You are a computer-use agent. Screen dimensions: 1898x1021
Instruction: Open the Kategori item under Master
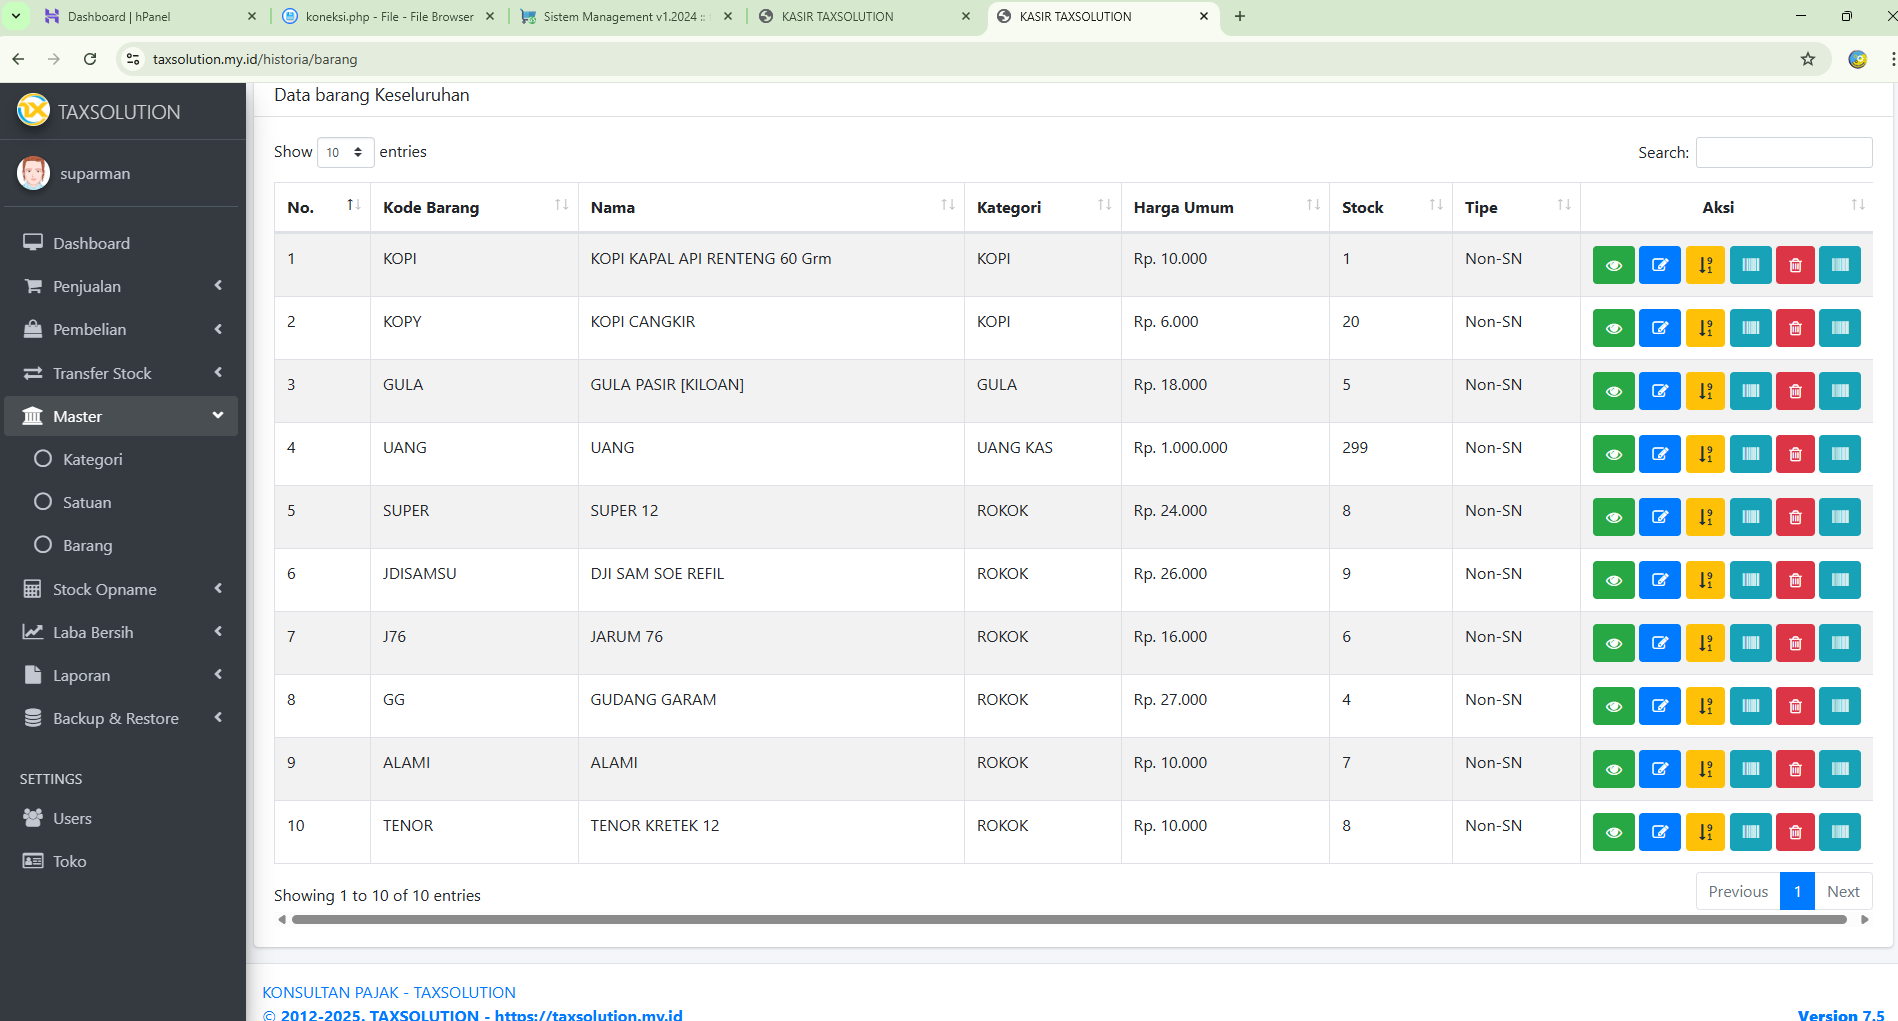coord(92,459)
